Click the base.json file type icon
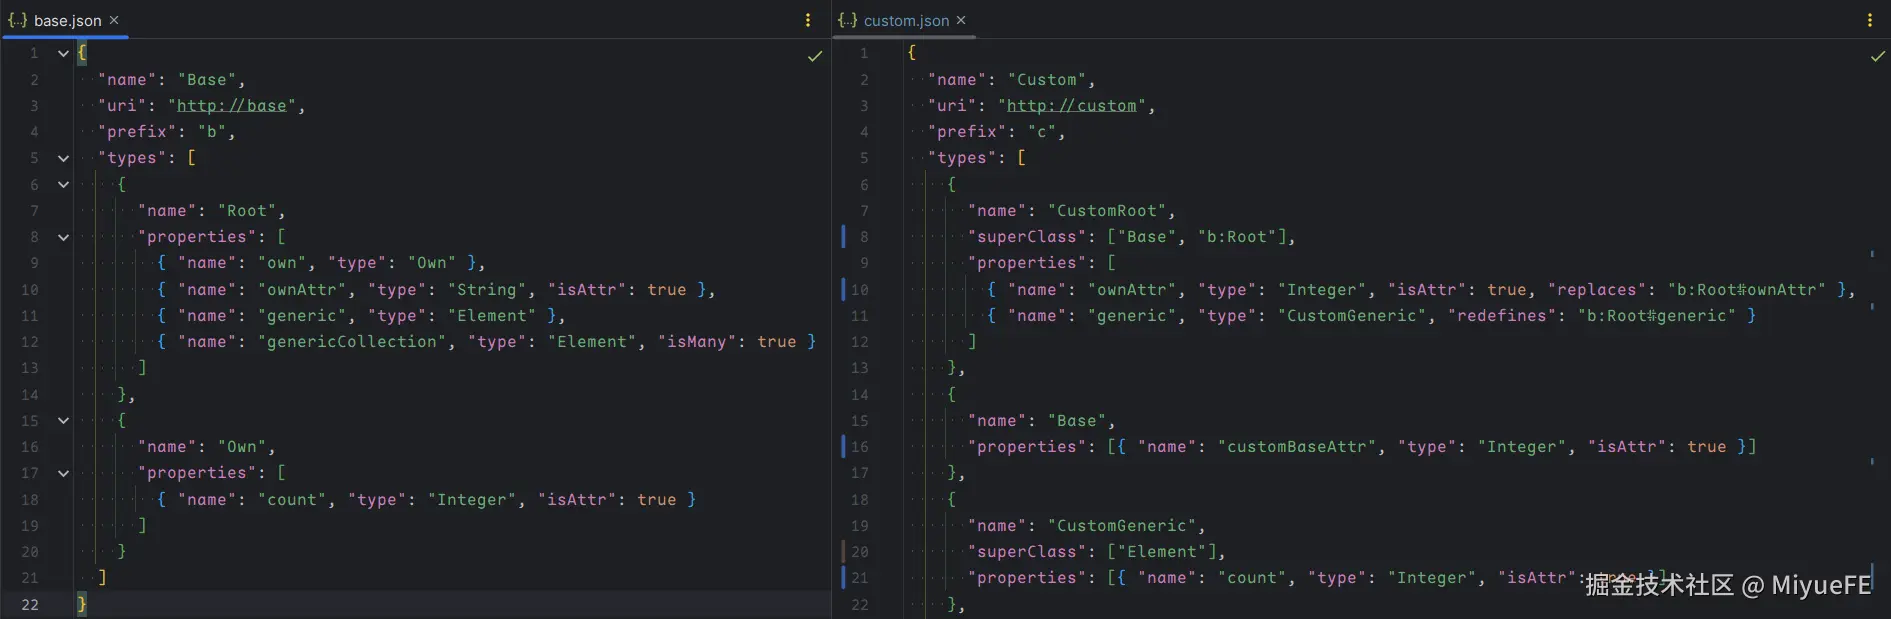 coord(17,20)
